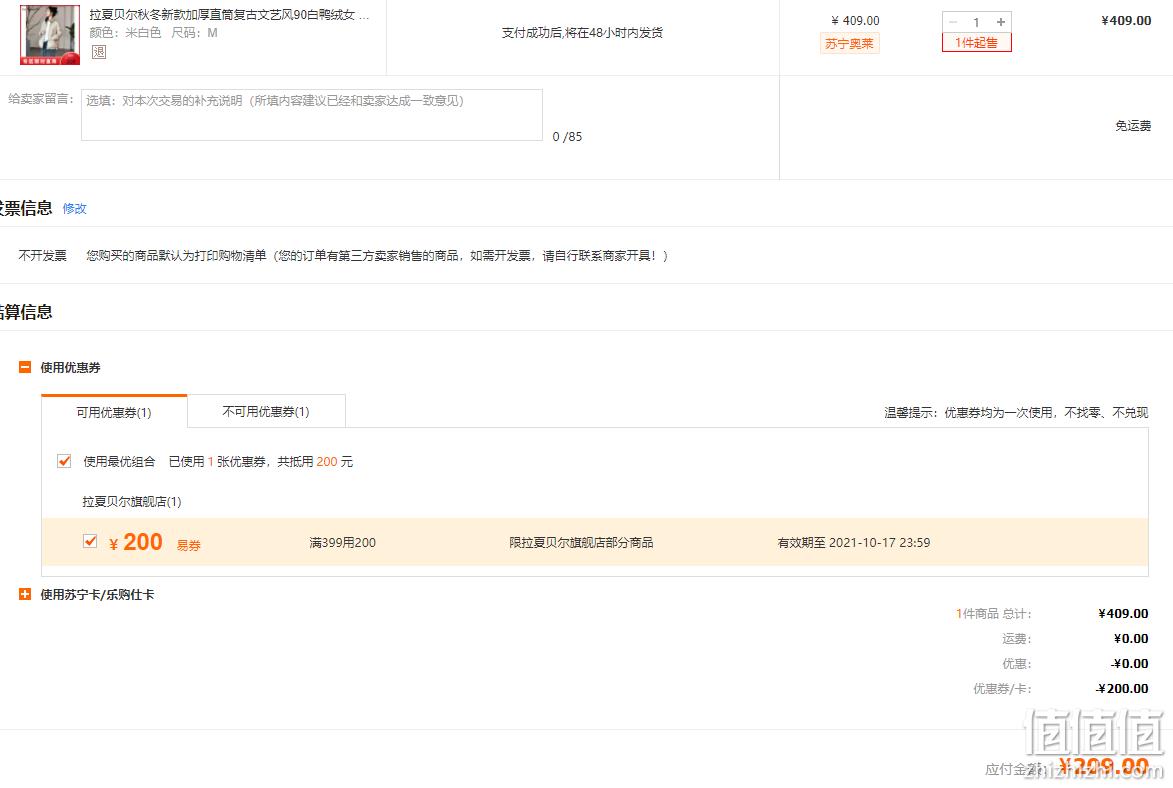Open the product title link for the down jacket
The image size is (1173, 788).
(x=229, y=14)
